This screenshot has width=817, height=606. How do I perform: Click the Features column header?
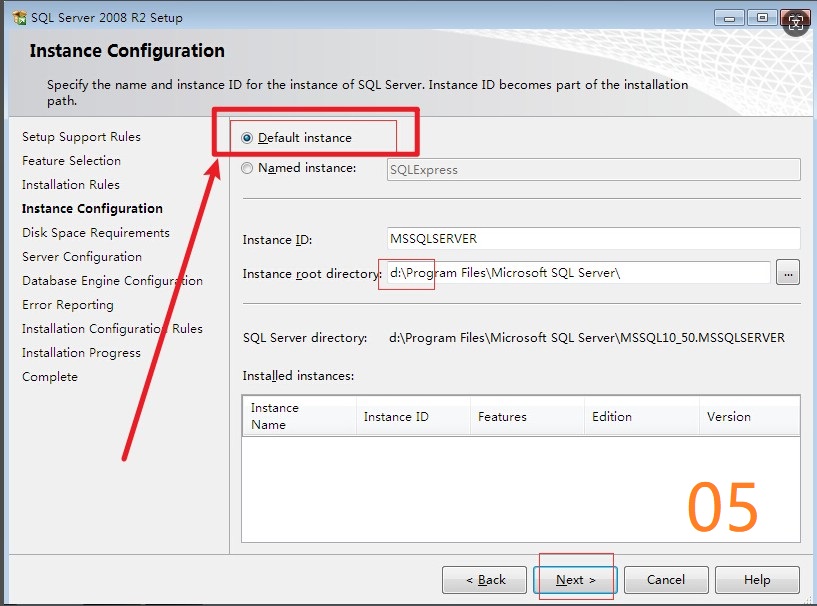tap(527, 416)
